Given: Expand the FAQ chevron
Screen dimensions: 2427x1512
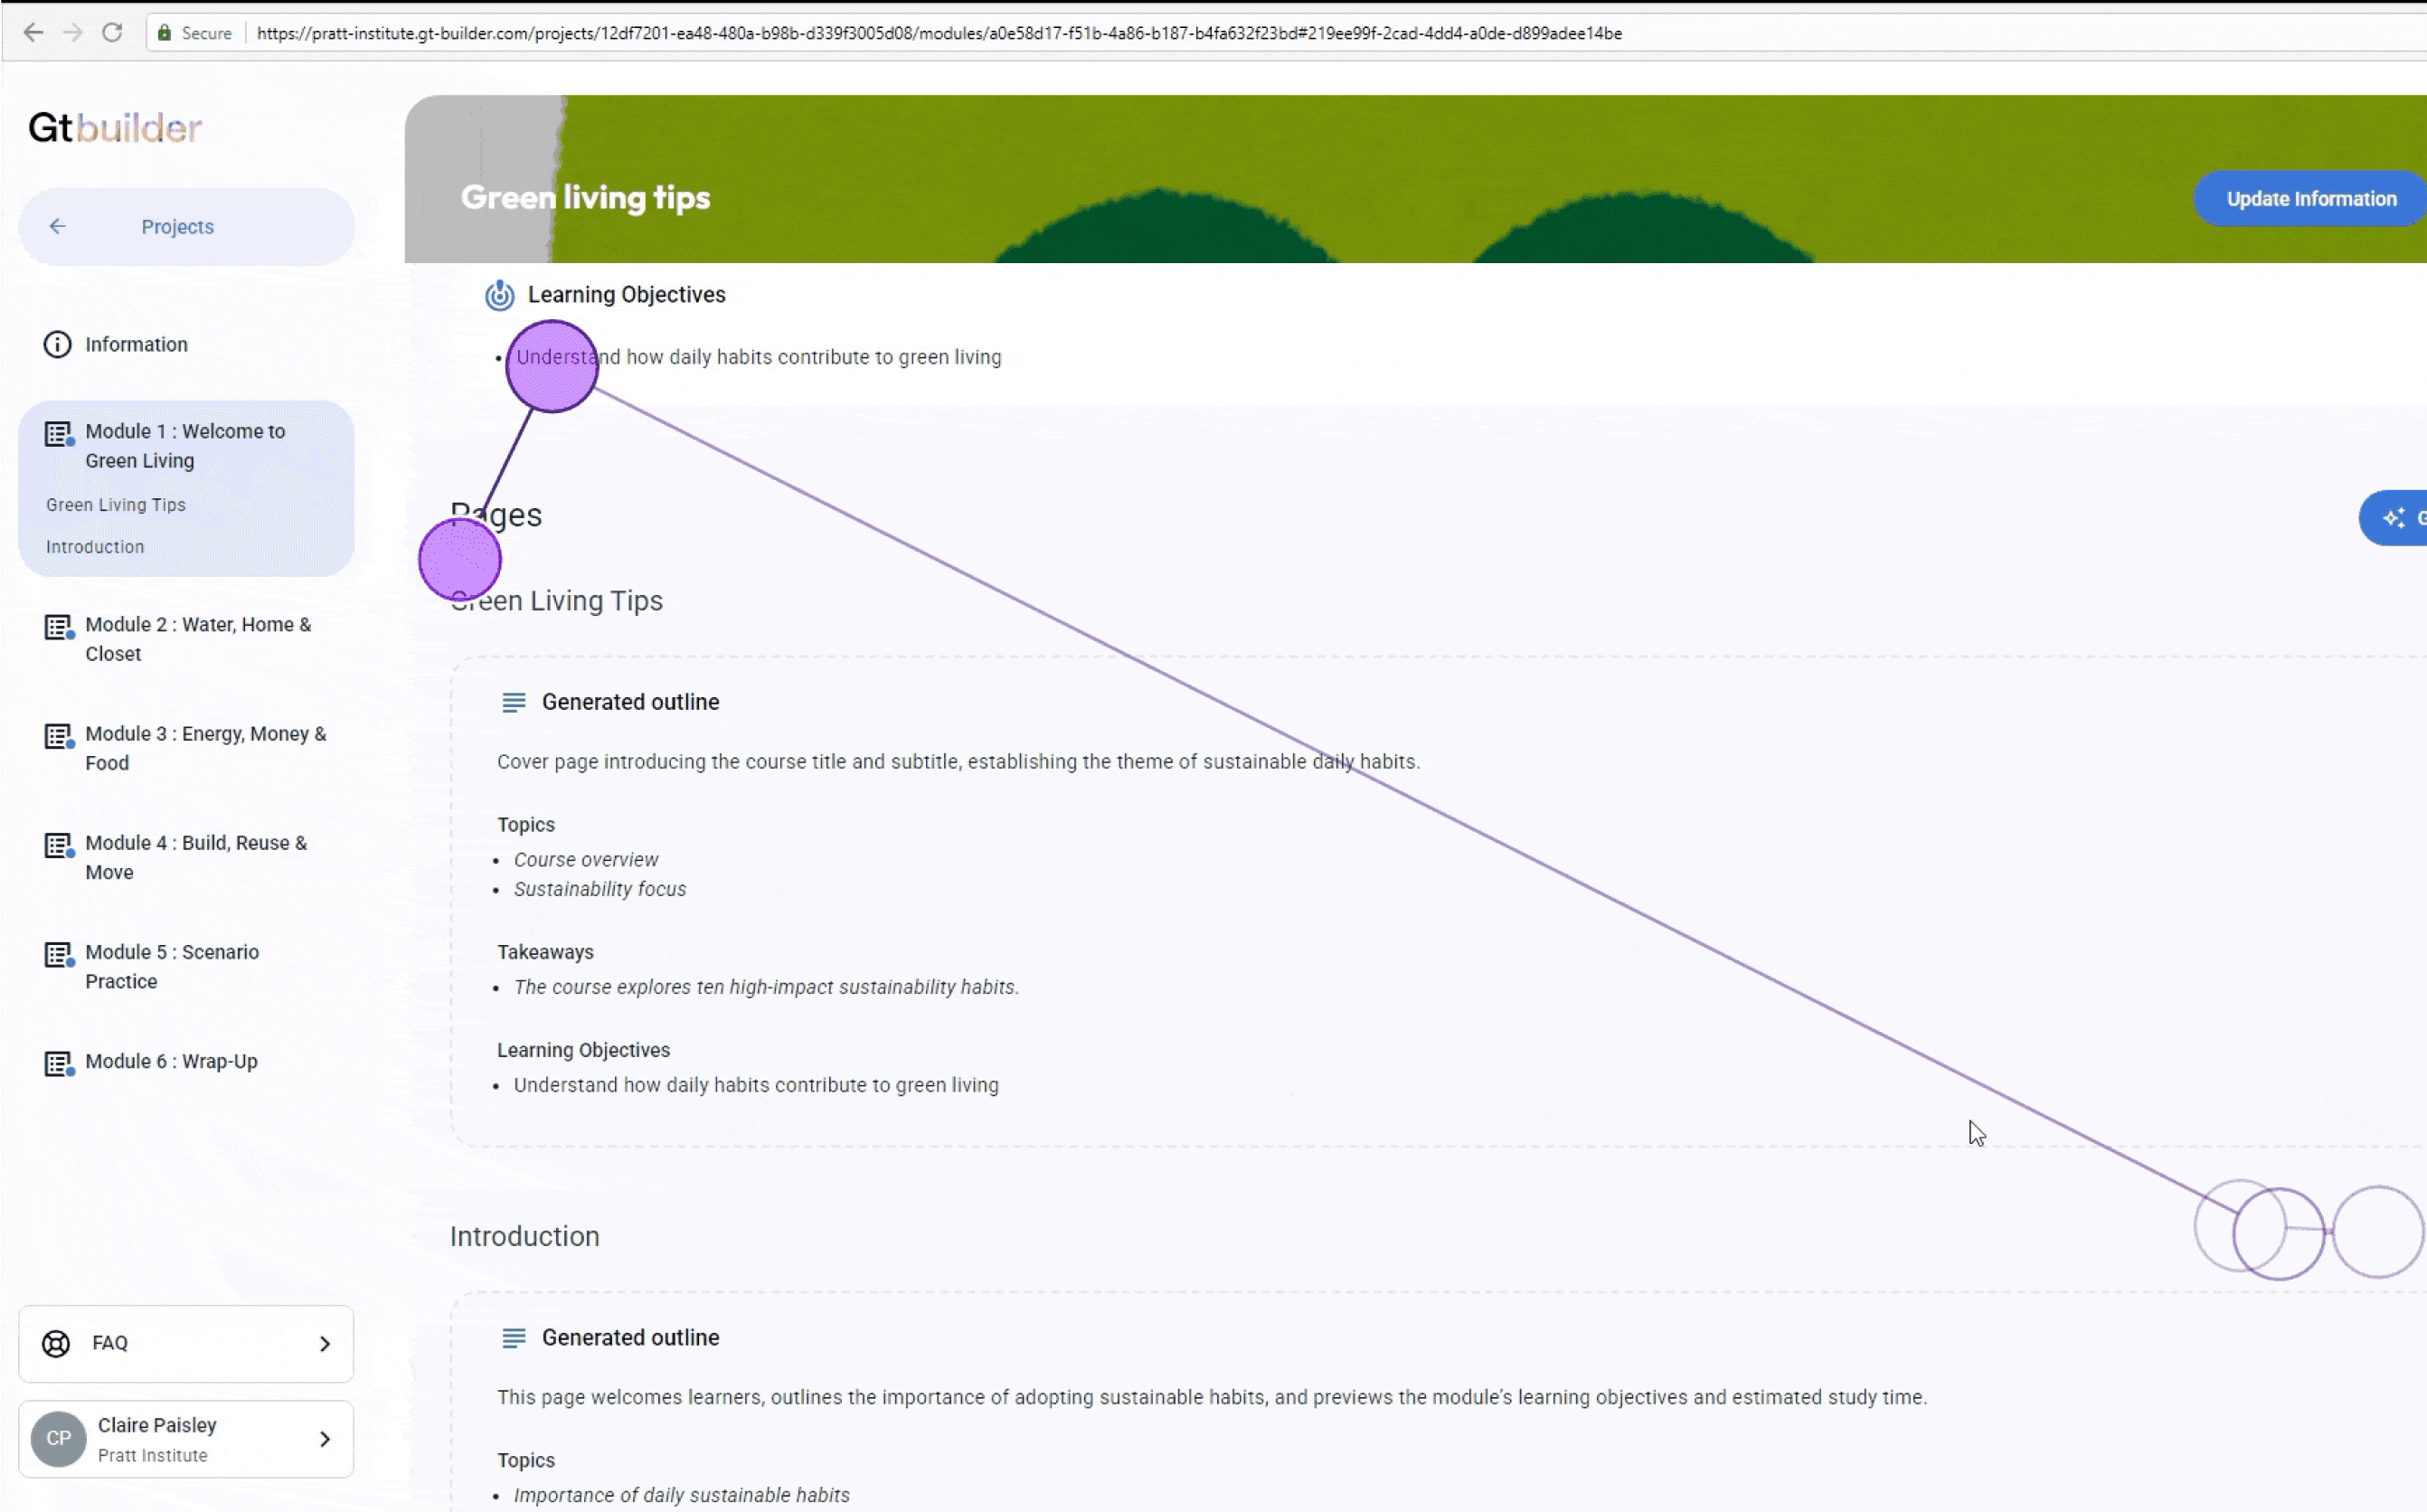Looking at the screenshot, I should 324,1343.
